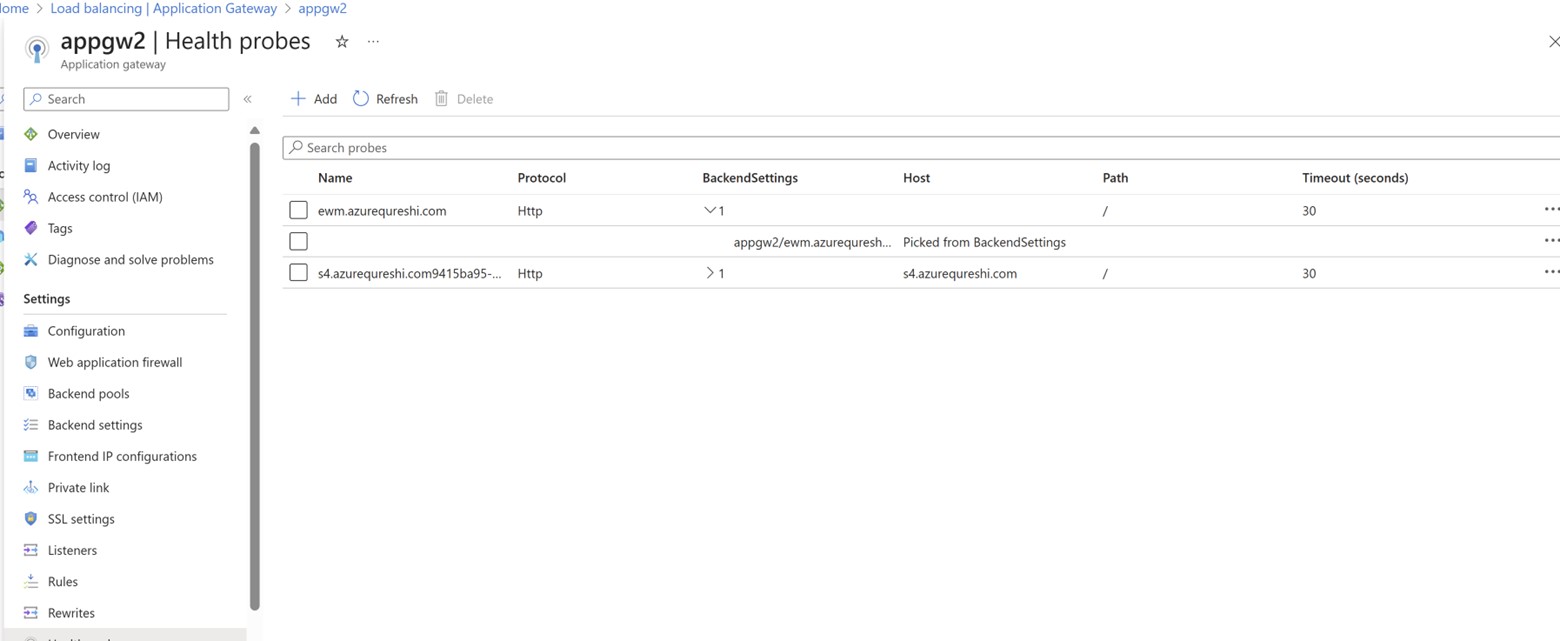Click the plus Add icon
Viewport: 1560px width, 641px height.
298,98
